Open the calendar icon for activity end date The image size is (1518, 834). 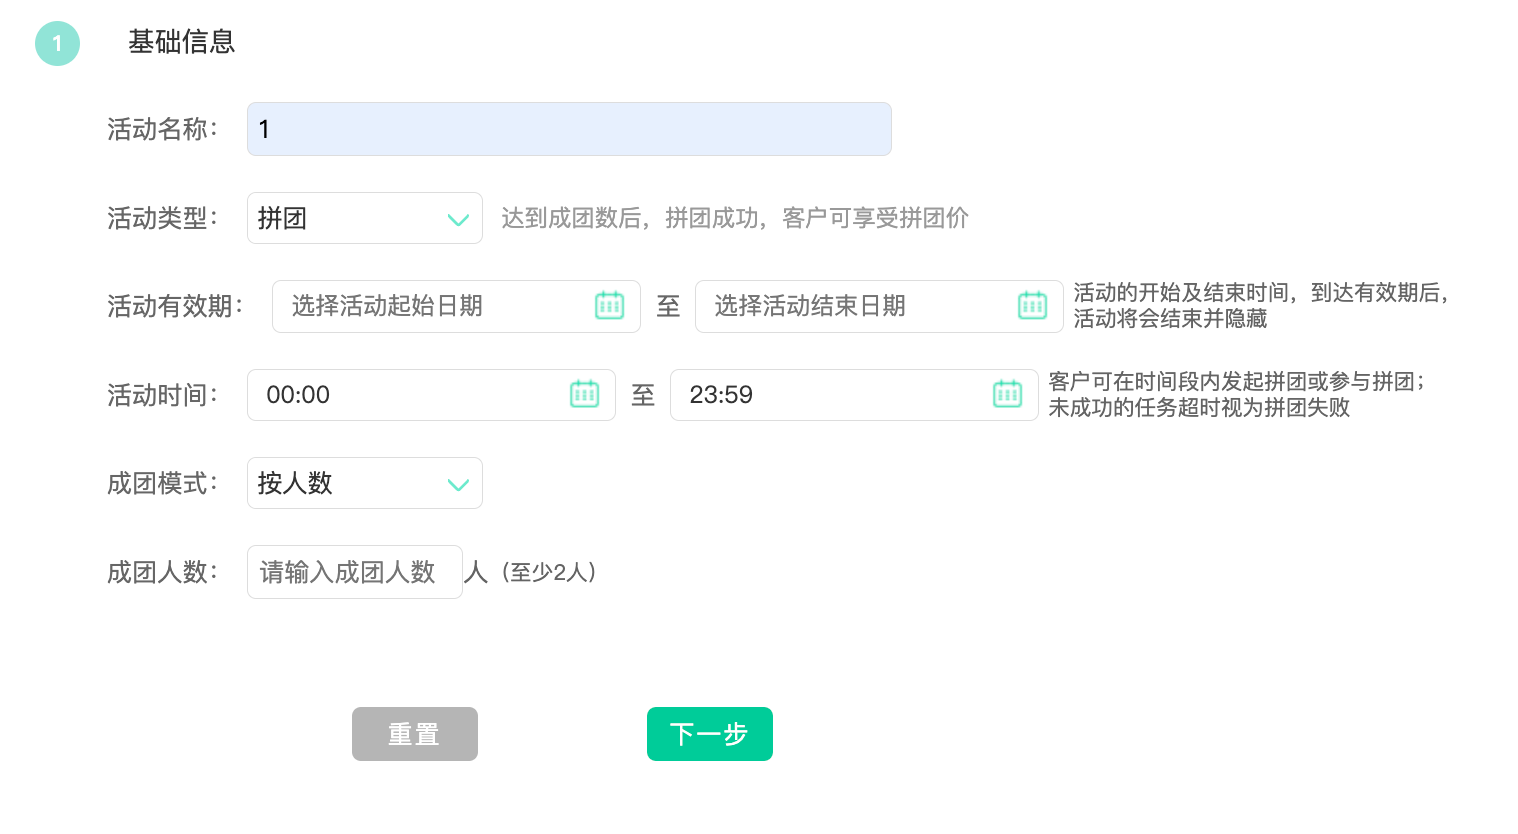coord(1032,306)
